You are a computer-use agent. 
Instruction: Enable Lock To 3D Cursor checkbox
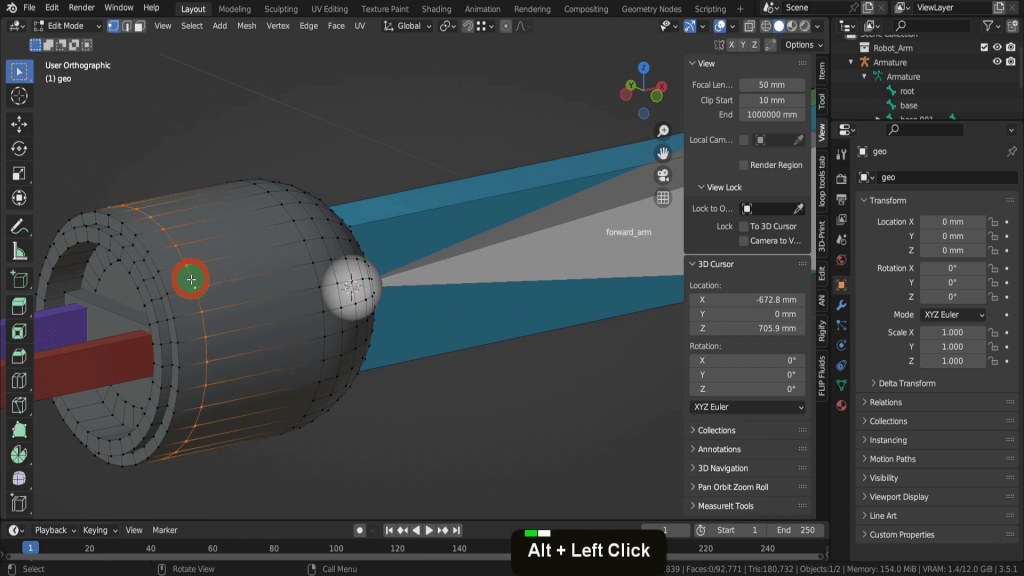point(743,227)
